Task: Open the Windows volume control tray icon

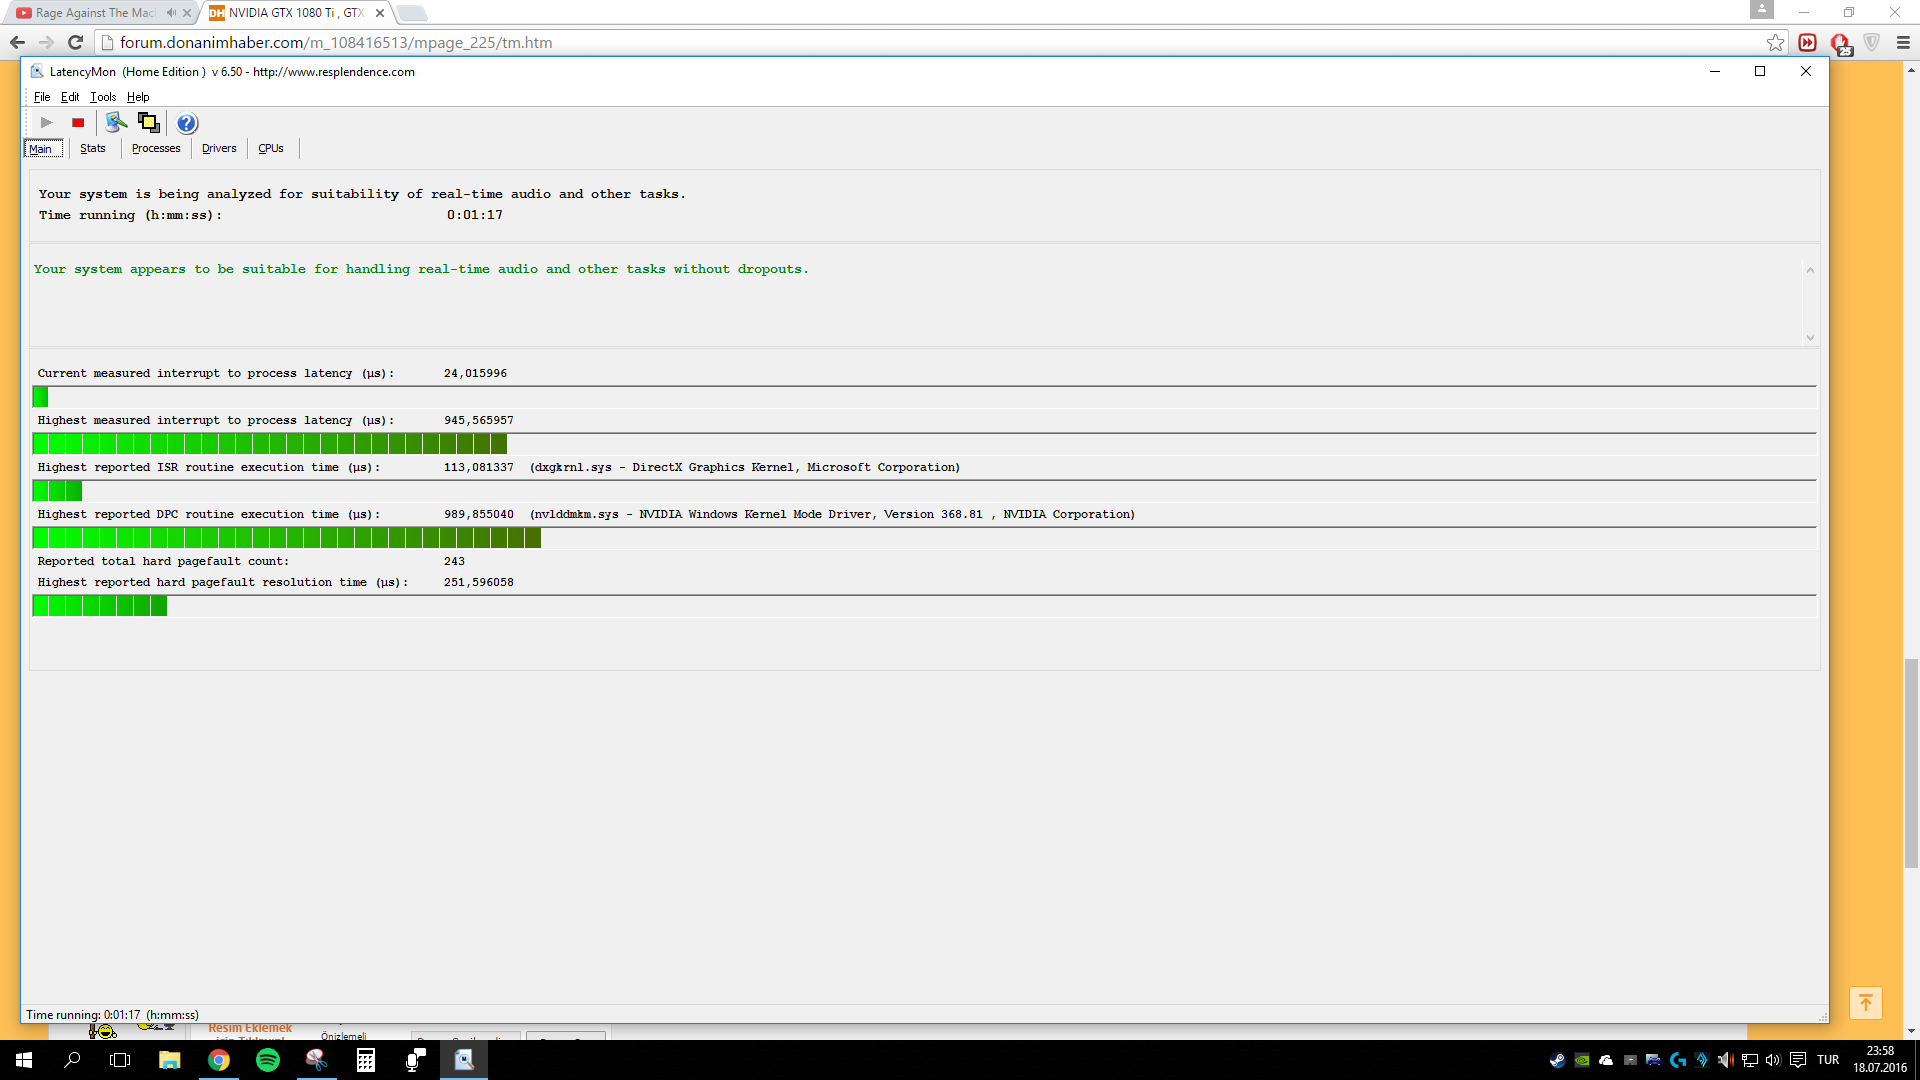Action: [x=1773, y=1060]
